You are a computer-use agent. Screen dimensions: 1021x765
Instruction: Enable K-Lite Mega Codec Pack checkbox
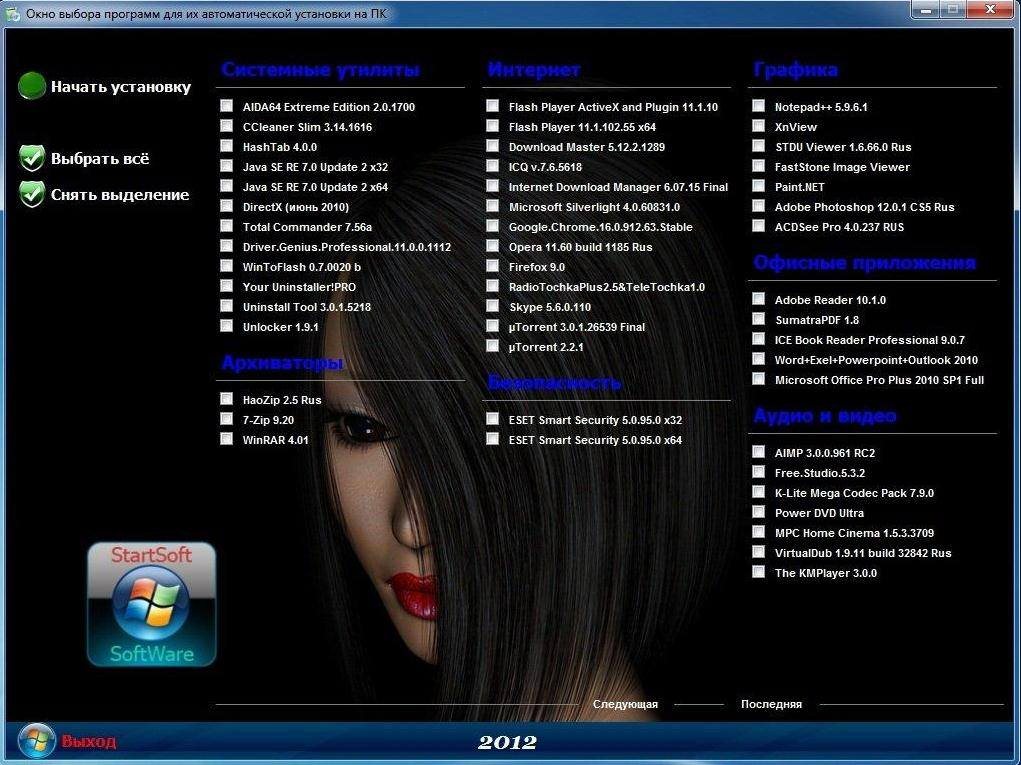[x=759, y=492]
